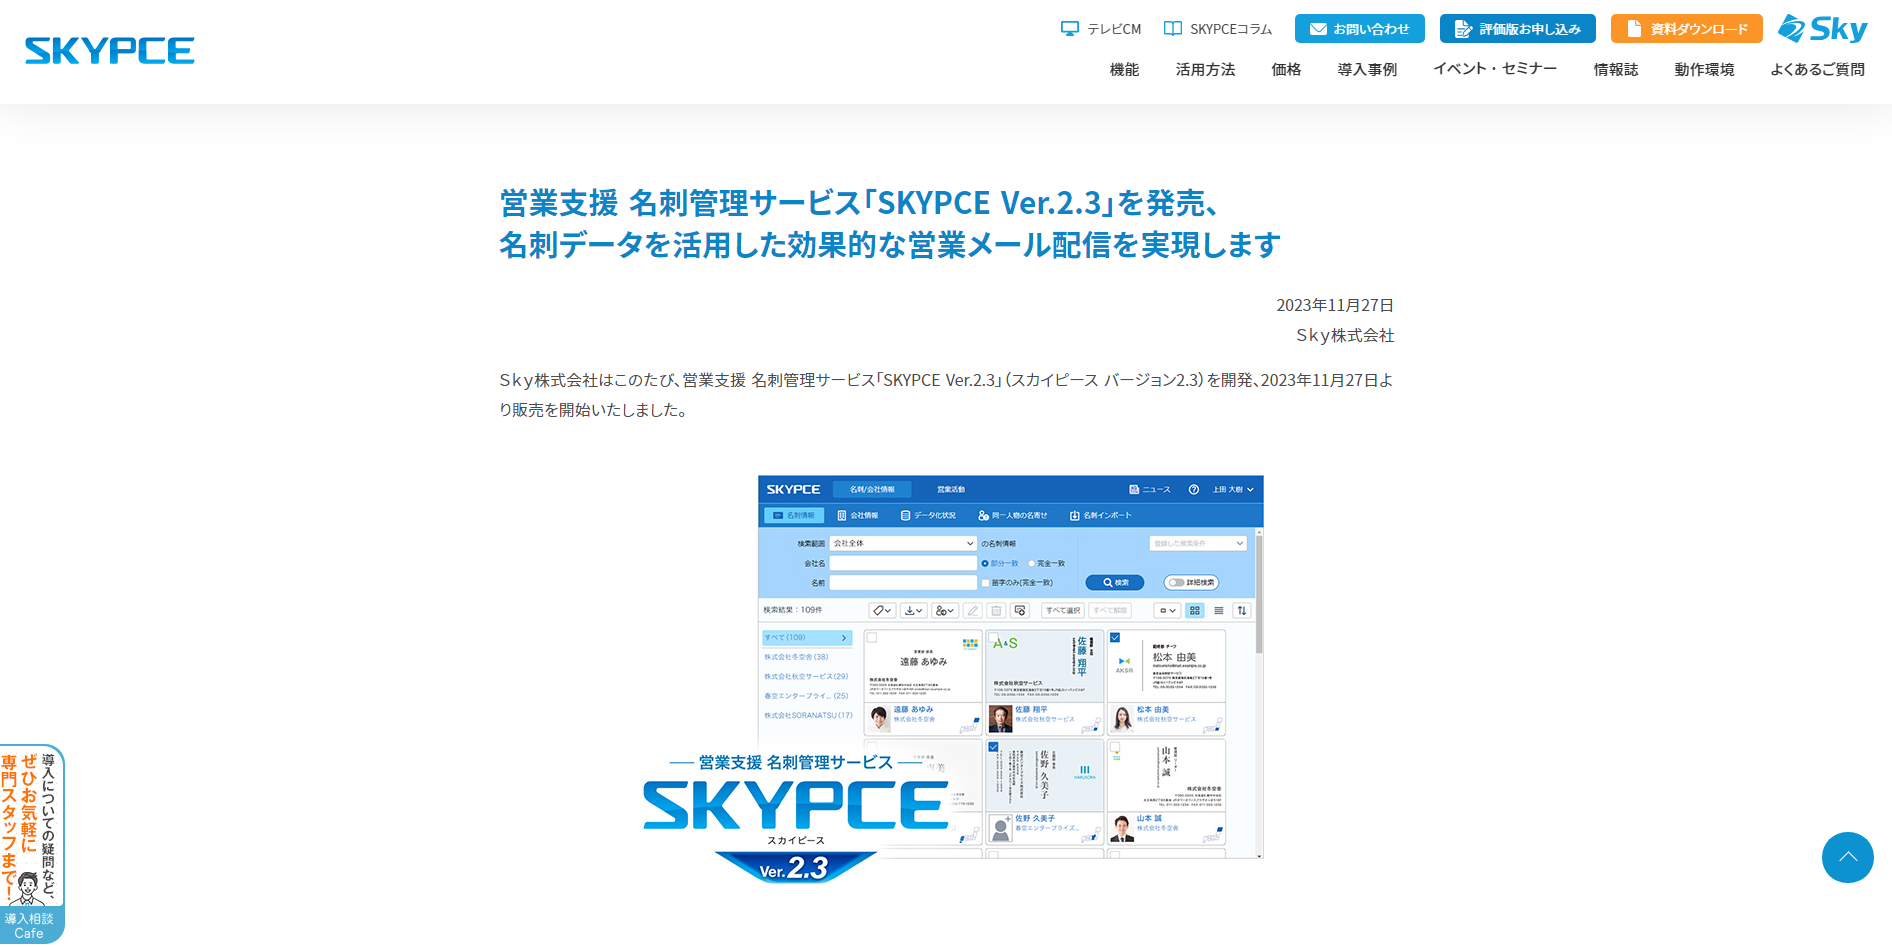
Task: Open the 導入相談Cafe side banner
Action: [x=31, y=843]
